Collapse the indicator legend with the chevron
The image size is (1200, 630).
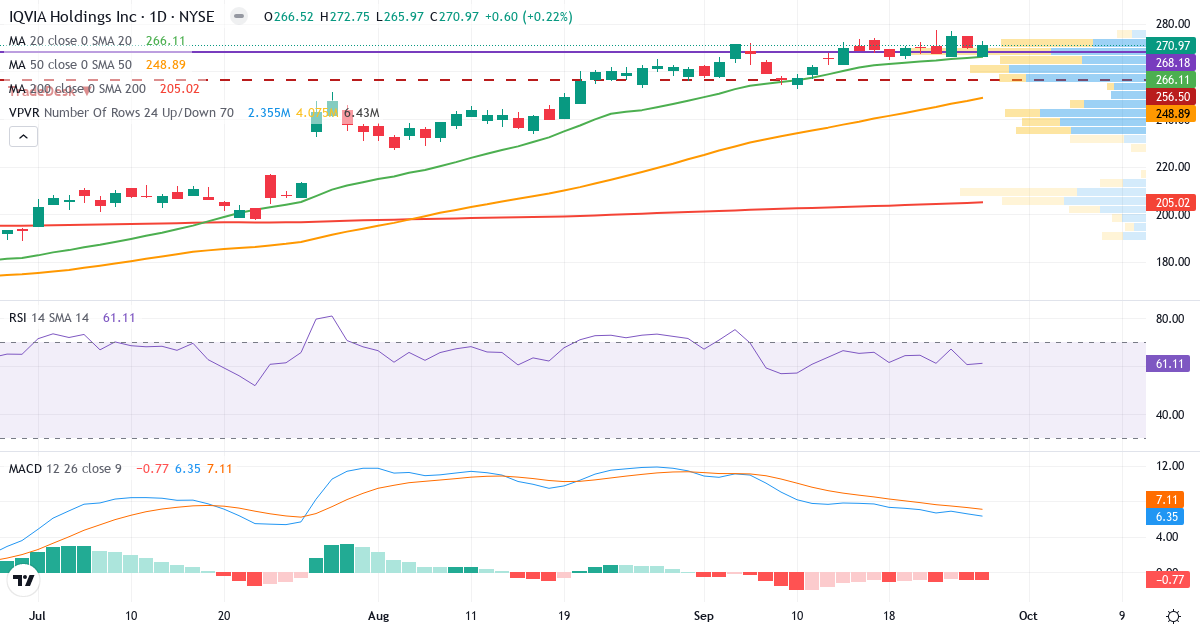(x=24, y=137)
